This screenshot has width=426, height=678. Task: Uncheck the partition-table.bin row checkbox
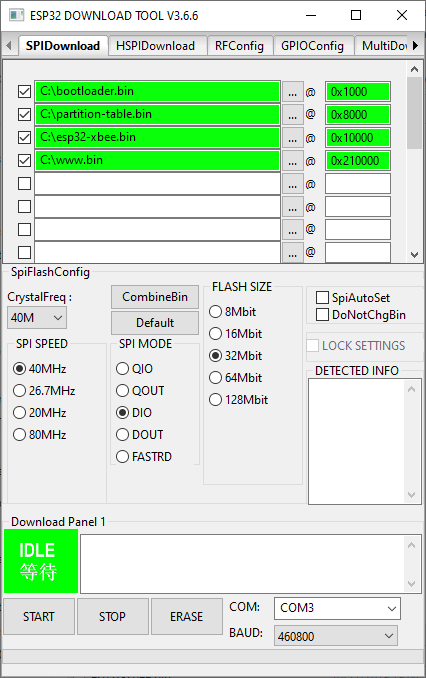point(25,114)
